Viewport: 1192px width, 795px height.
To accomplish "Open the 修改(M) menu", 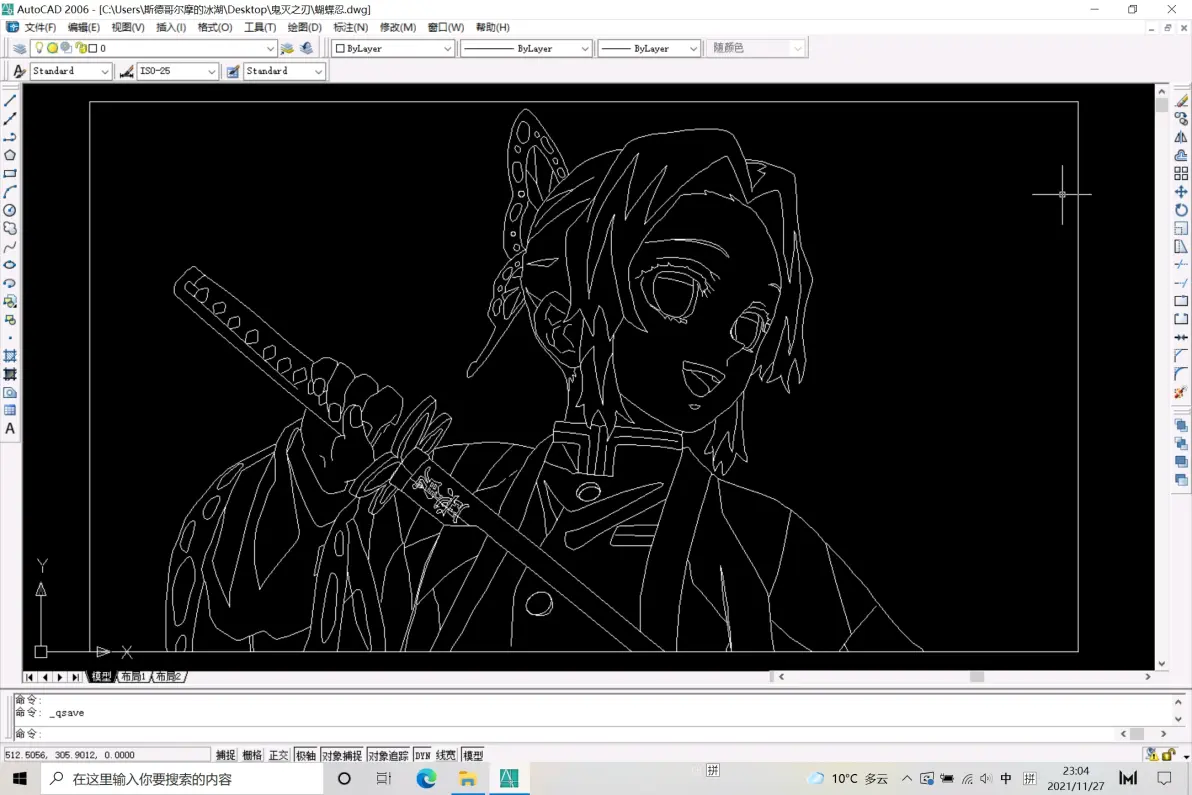I will (x=398, y=27).
